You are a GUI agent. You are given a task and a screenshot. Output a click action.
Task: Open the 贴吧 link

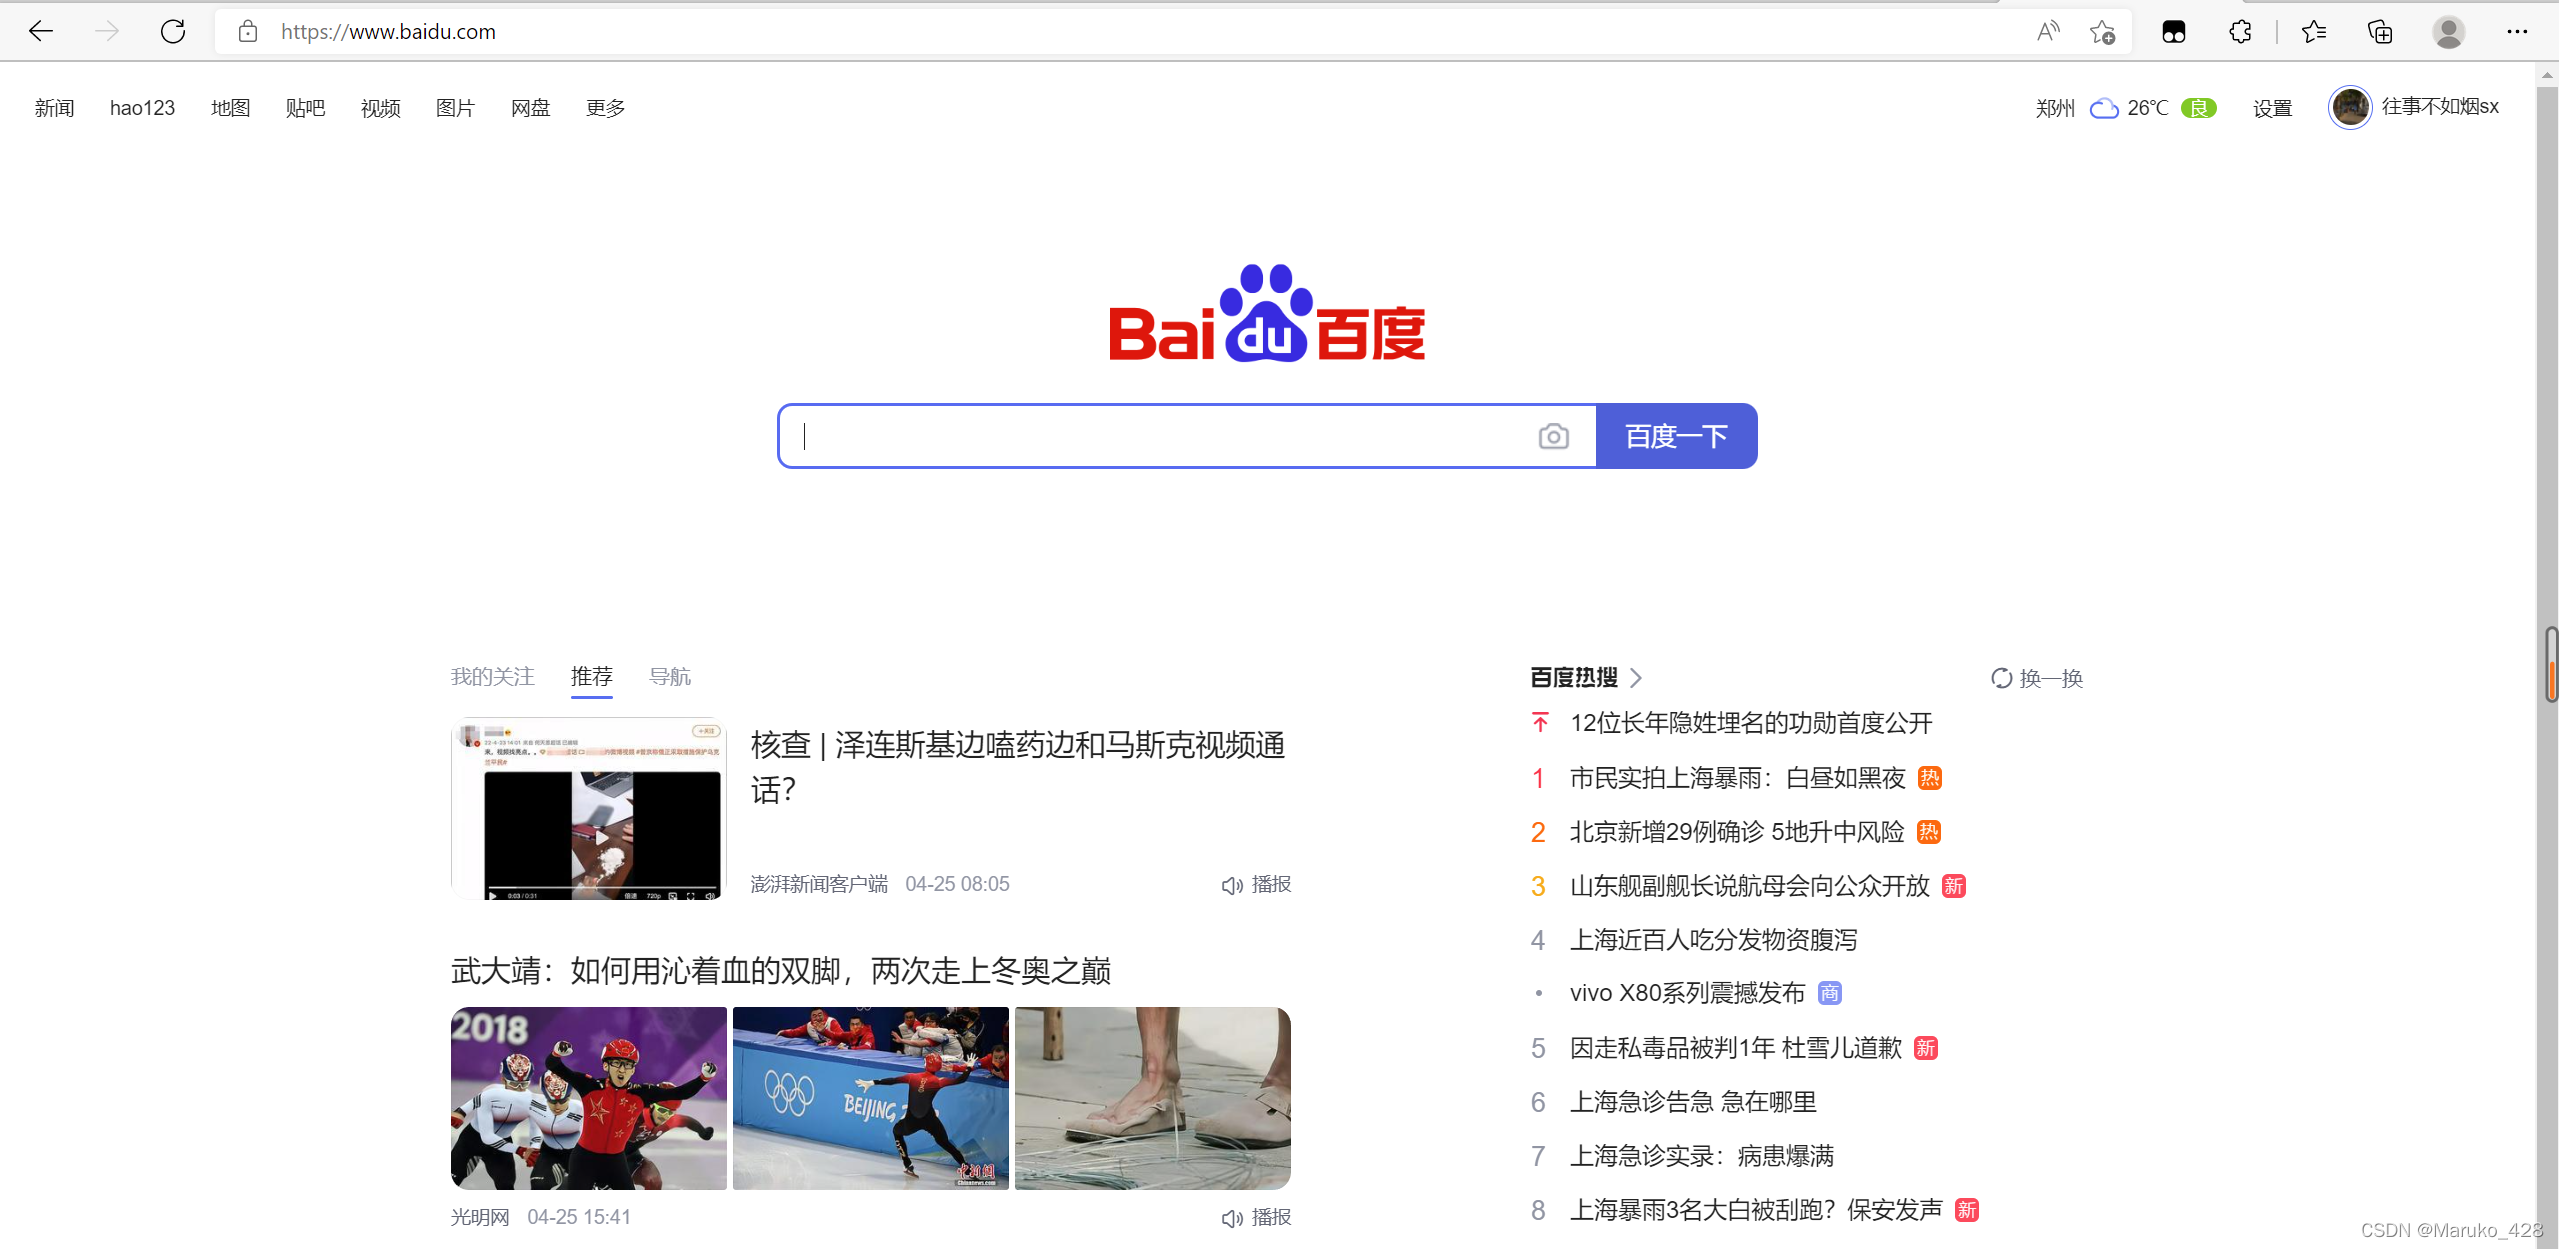point(305,108)
